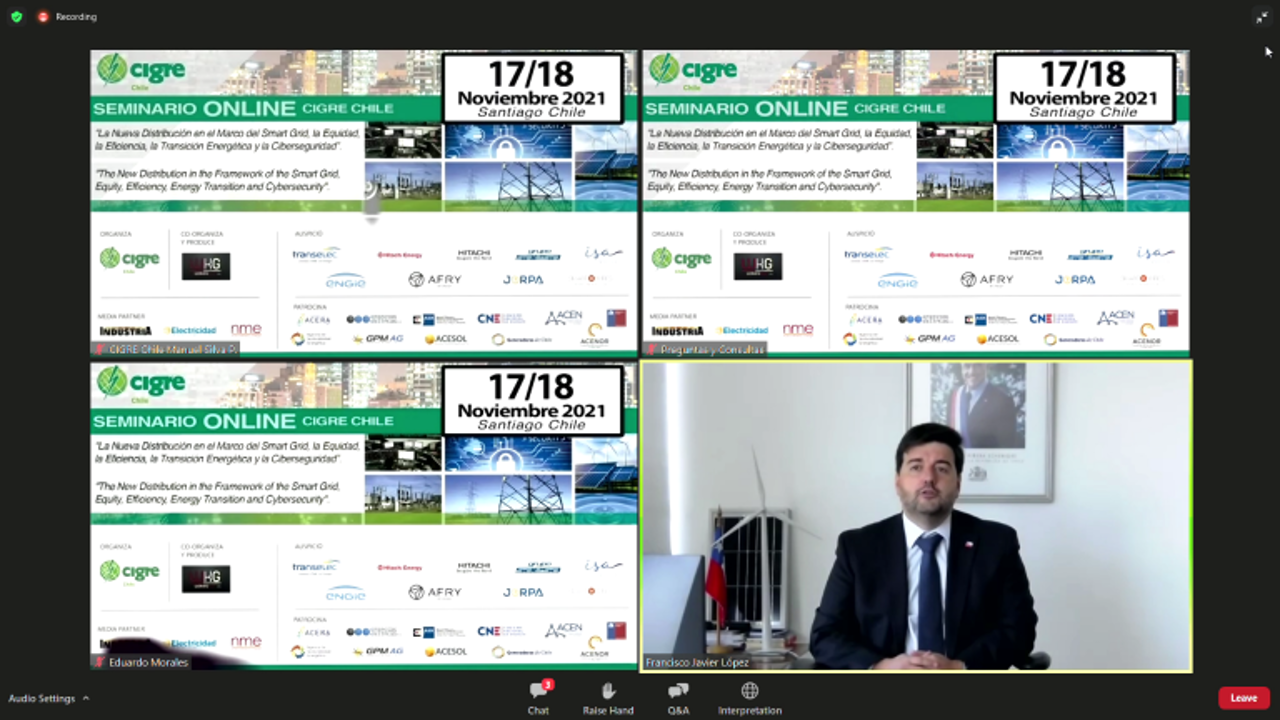Open the Q&A panel icon
Screen dimensions: 1280x720
[678, 690]
